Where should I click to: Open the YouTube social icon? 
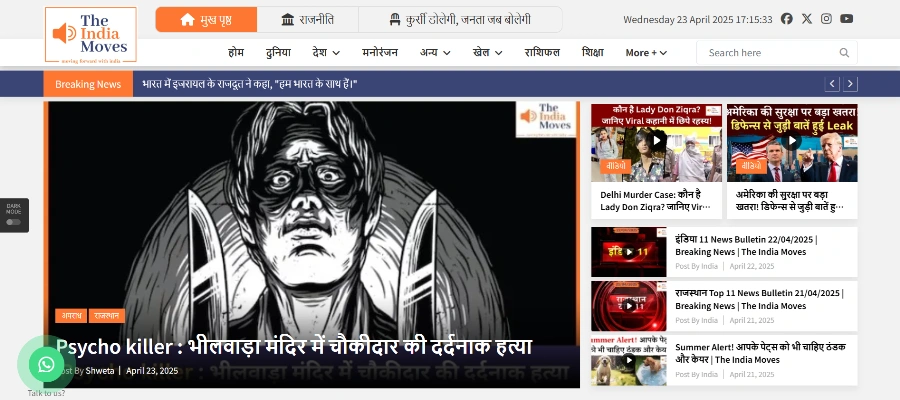(847, 19)
